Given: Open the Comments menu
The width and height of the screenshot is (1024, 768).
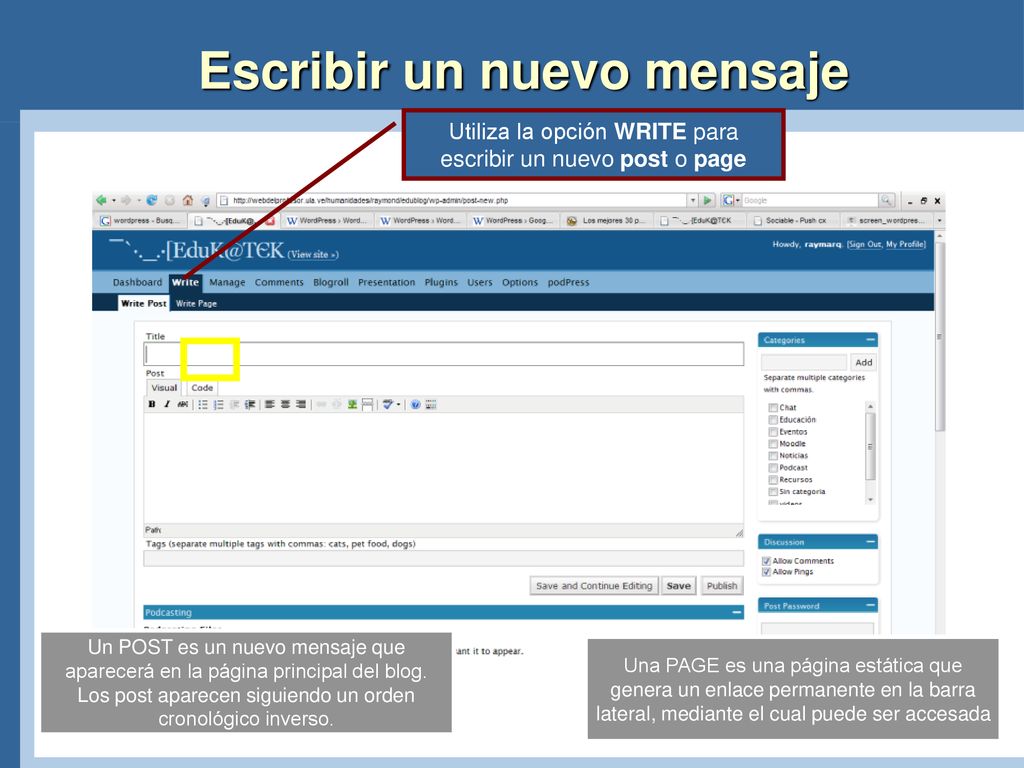Looking at the screenshot, I should pos(279,282).
